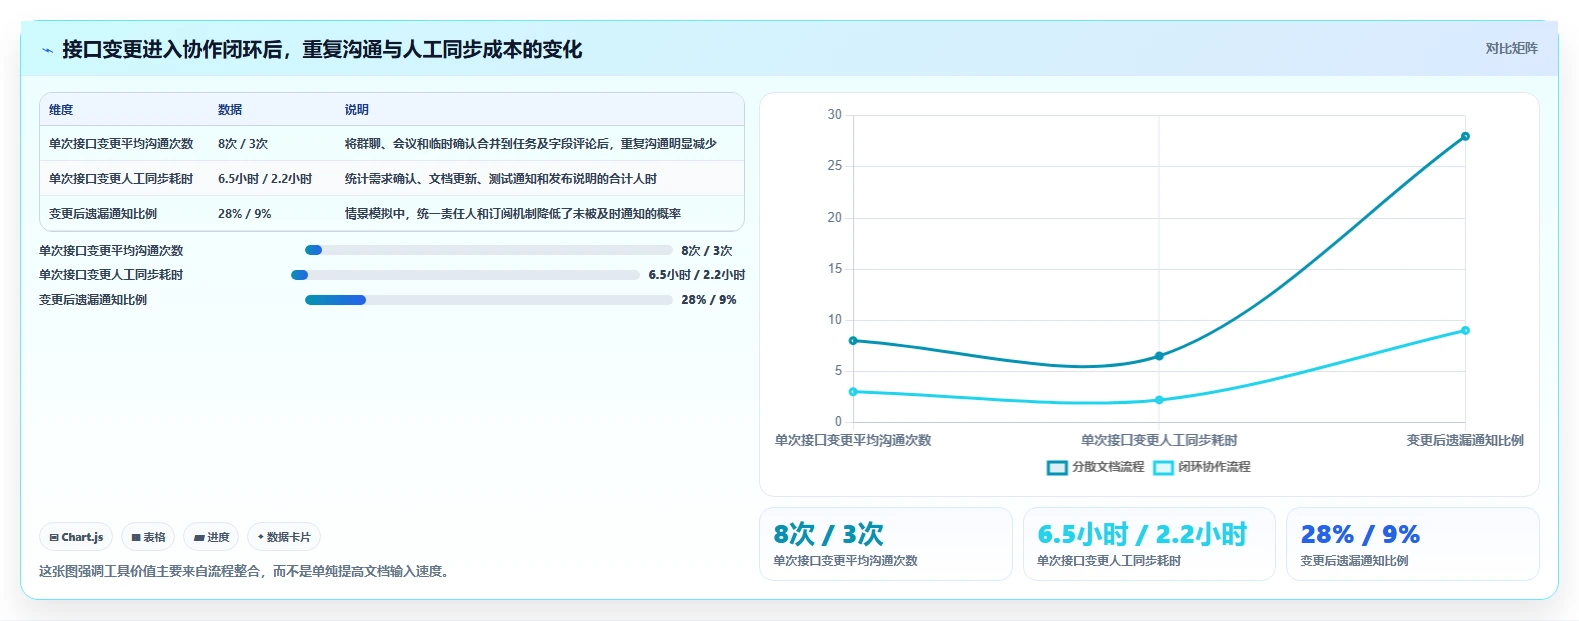
Task: Click the 闭环协作流程 point at 变更后遗漏通知比例
Action: tap(1465, 330)
